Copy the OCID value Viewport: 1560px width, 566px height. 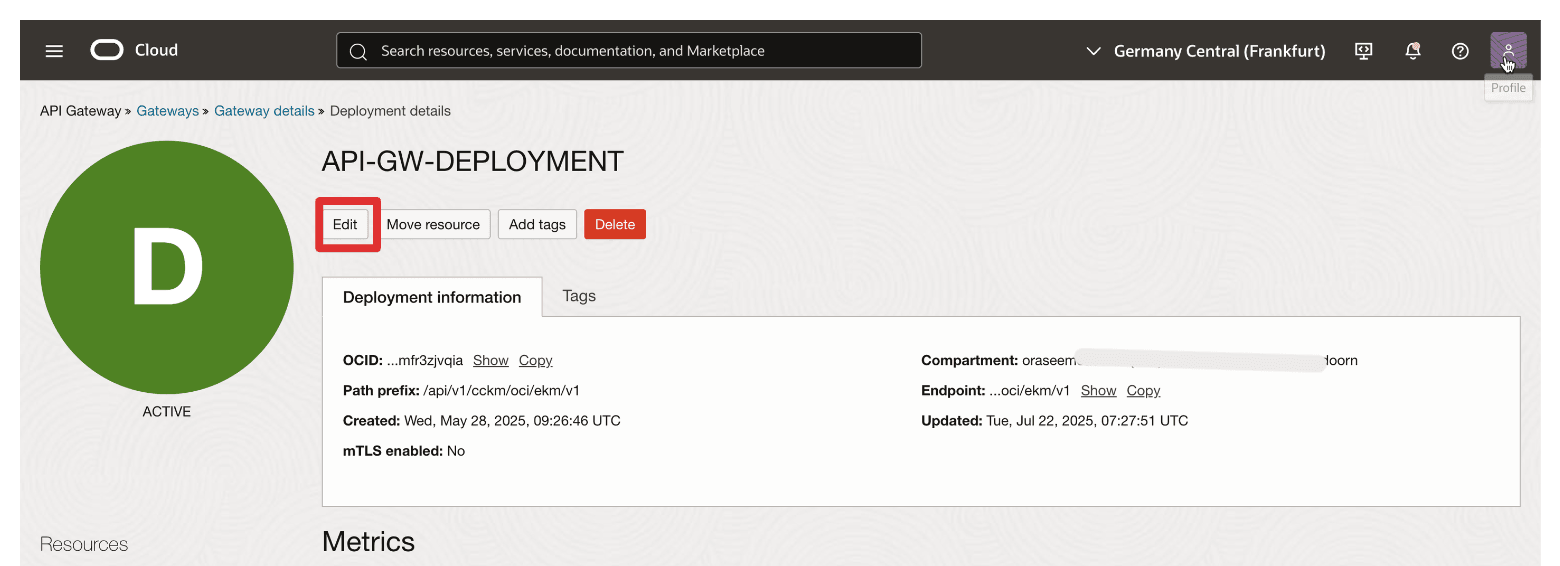[536, 360]
